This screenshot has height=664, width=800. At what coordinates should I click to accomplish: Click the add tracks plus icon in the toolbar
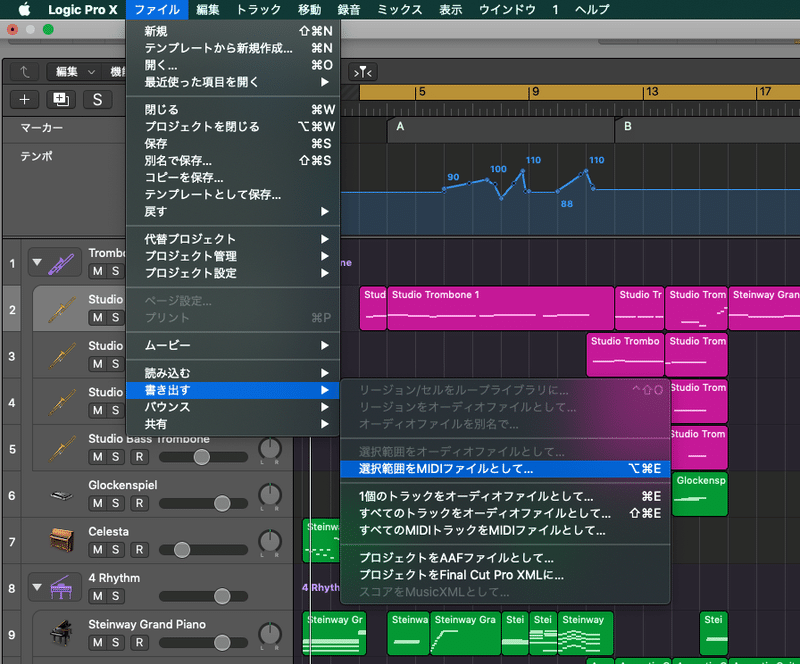tap(23, 100)
